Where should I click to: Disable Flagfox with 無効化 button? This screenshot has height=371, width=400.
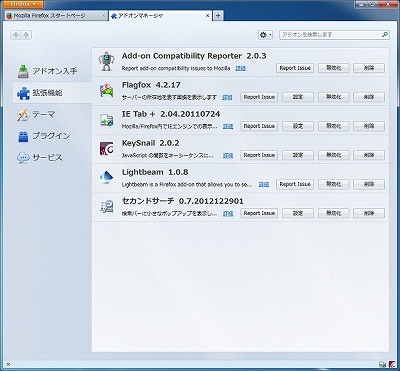(x=333, y=97)
